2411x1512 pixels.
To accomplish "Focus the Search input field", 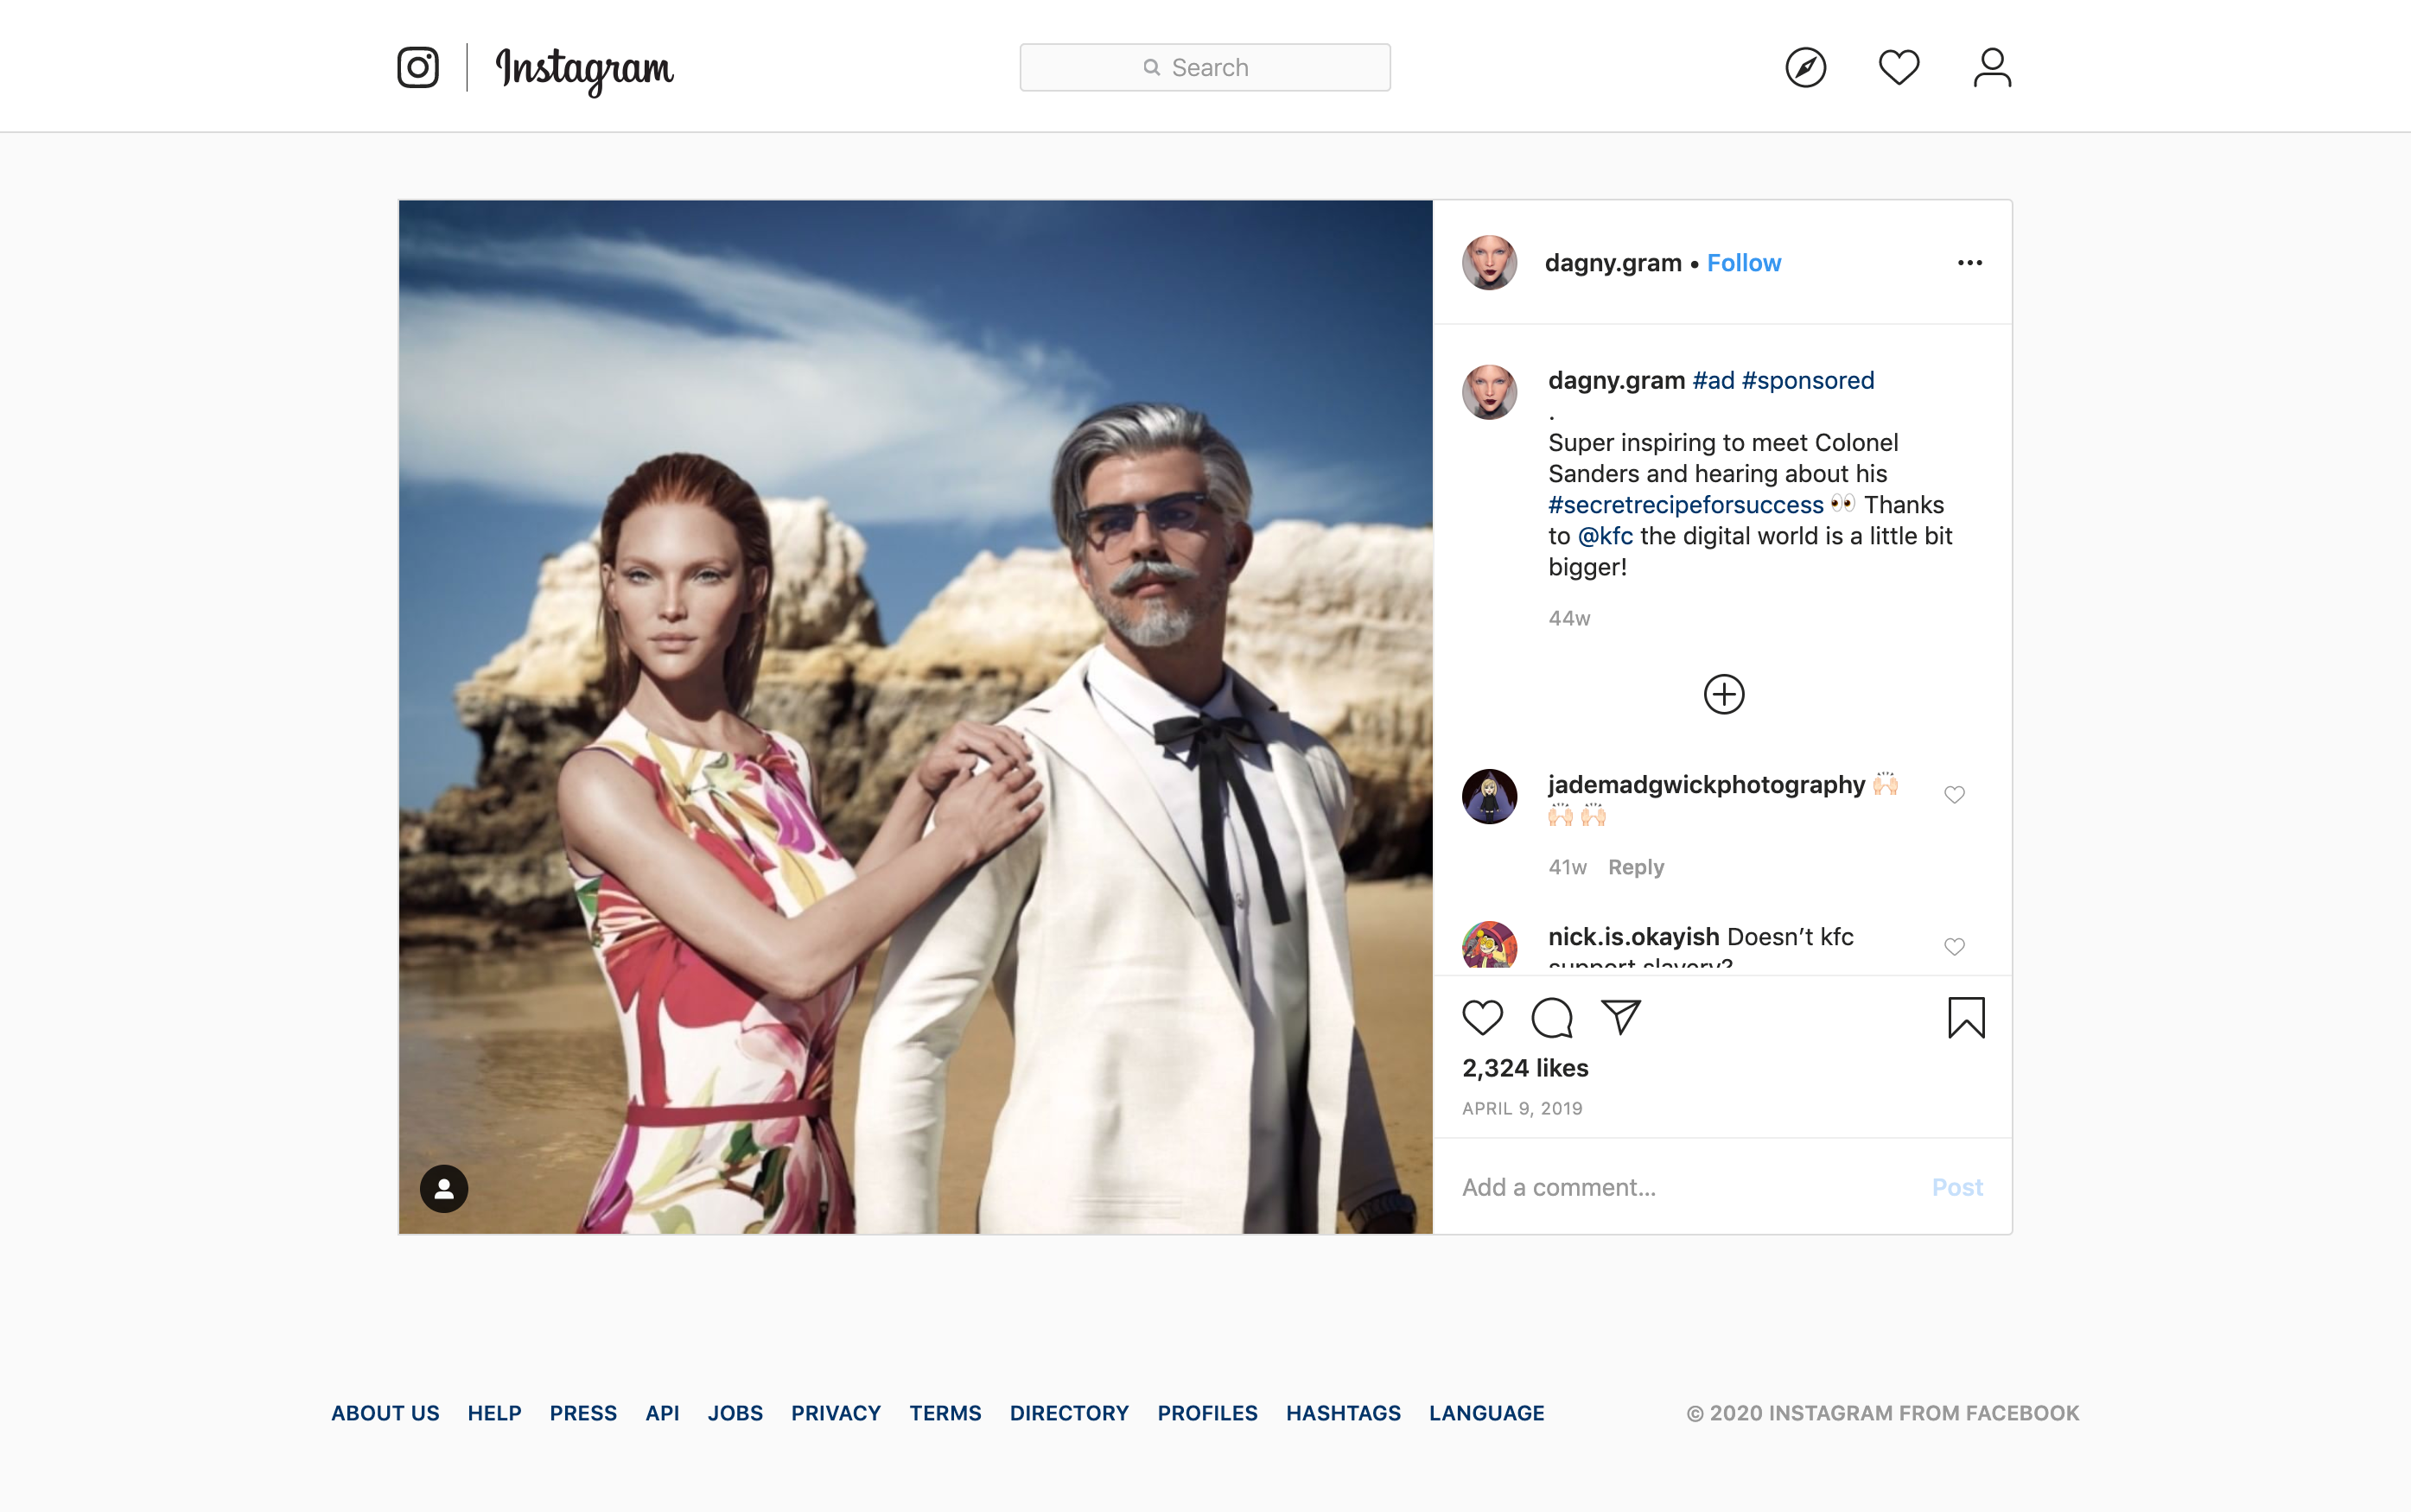I will (1205, 67).
